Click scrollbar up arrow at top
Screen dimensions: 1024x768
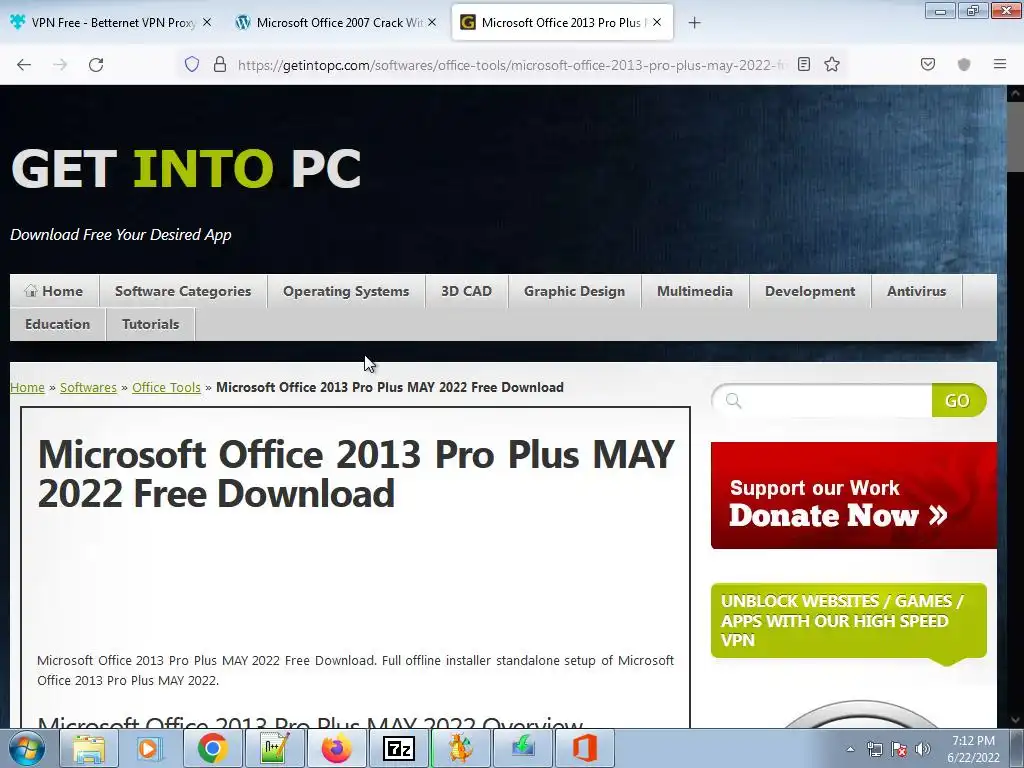(x=1015, y=94)
